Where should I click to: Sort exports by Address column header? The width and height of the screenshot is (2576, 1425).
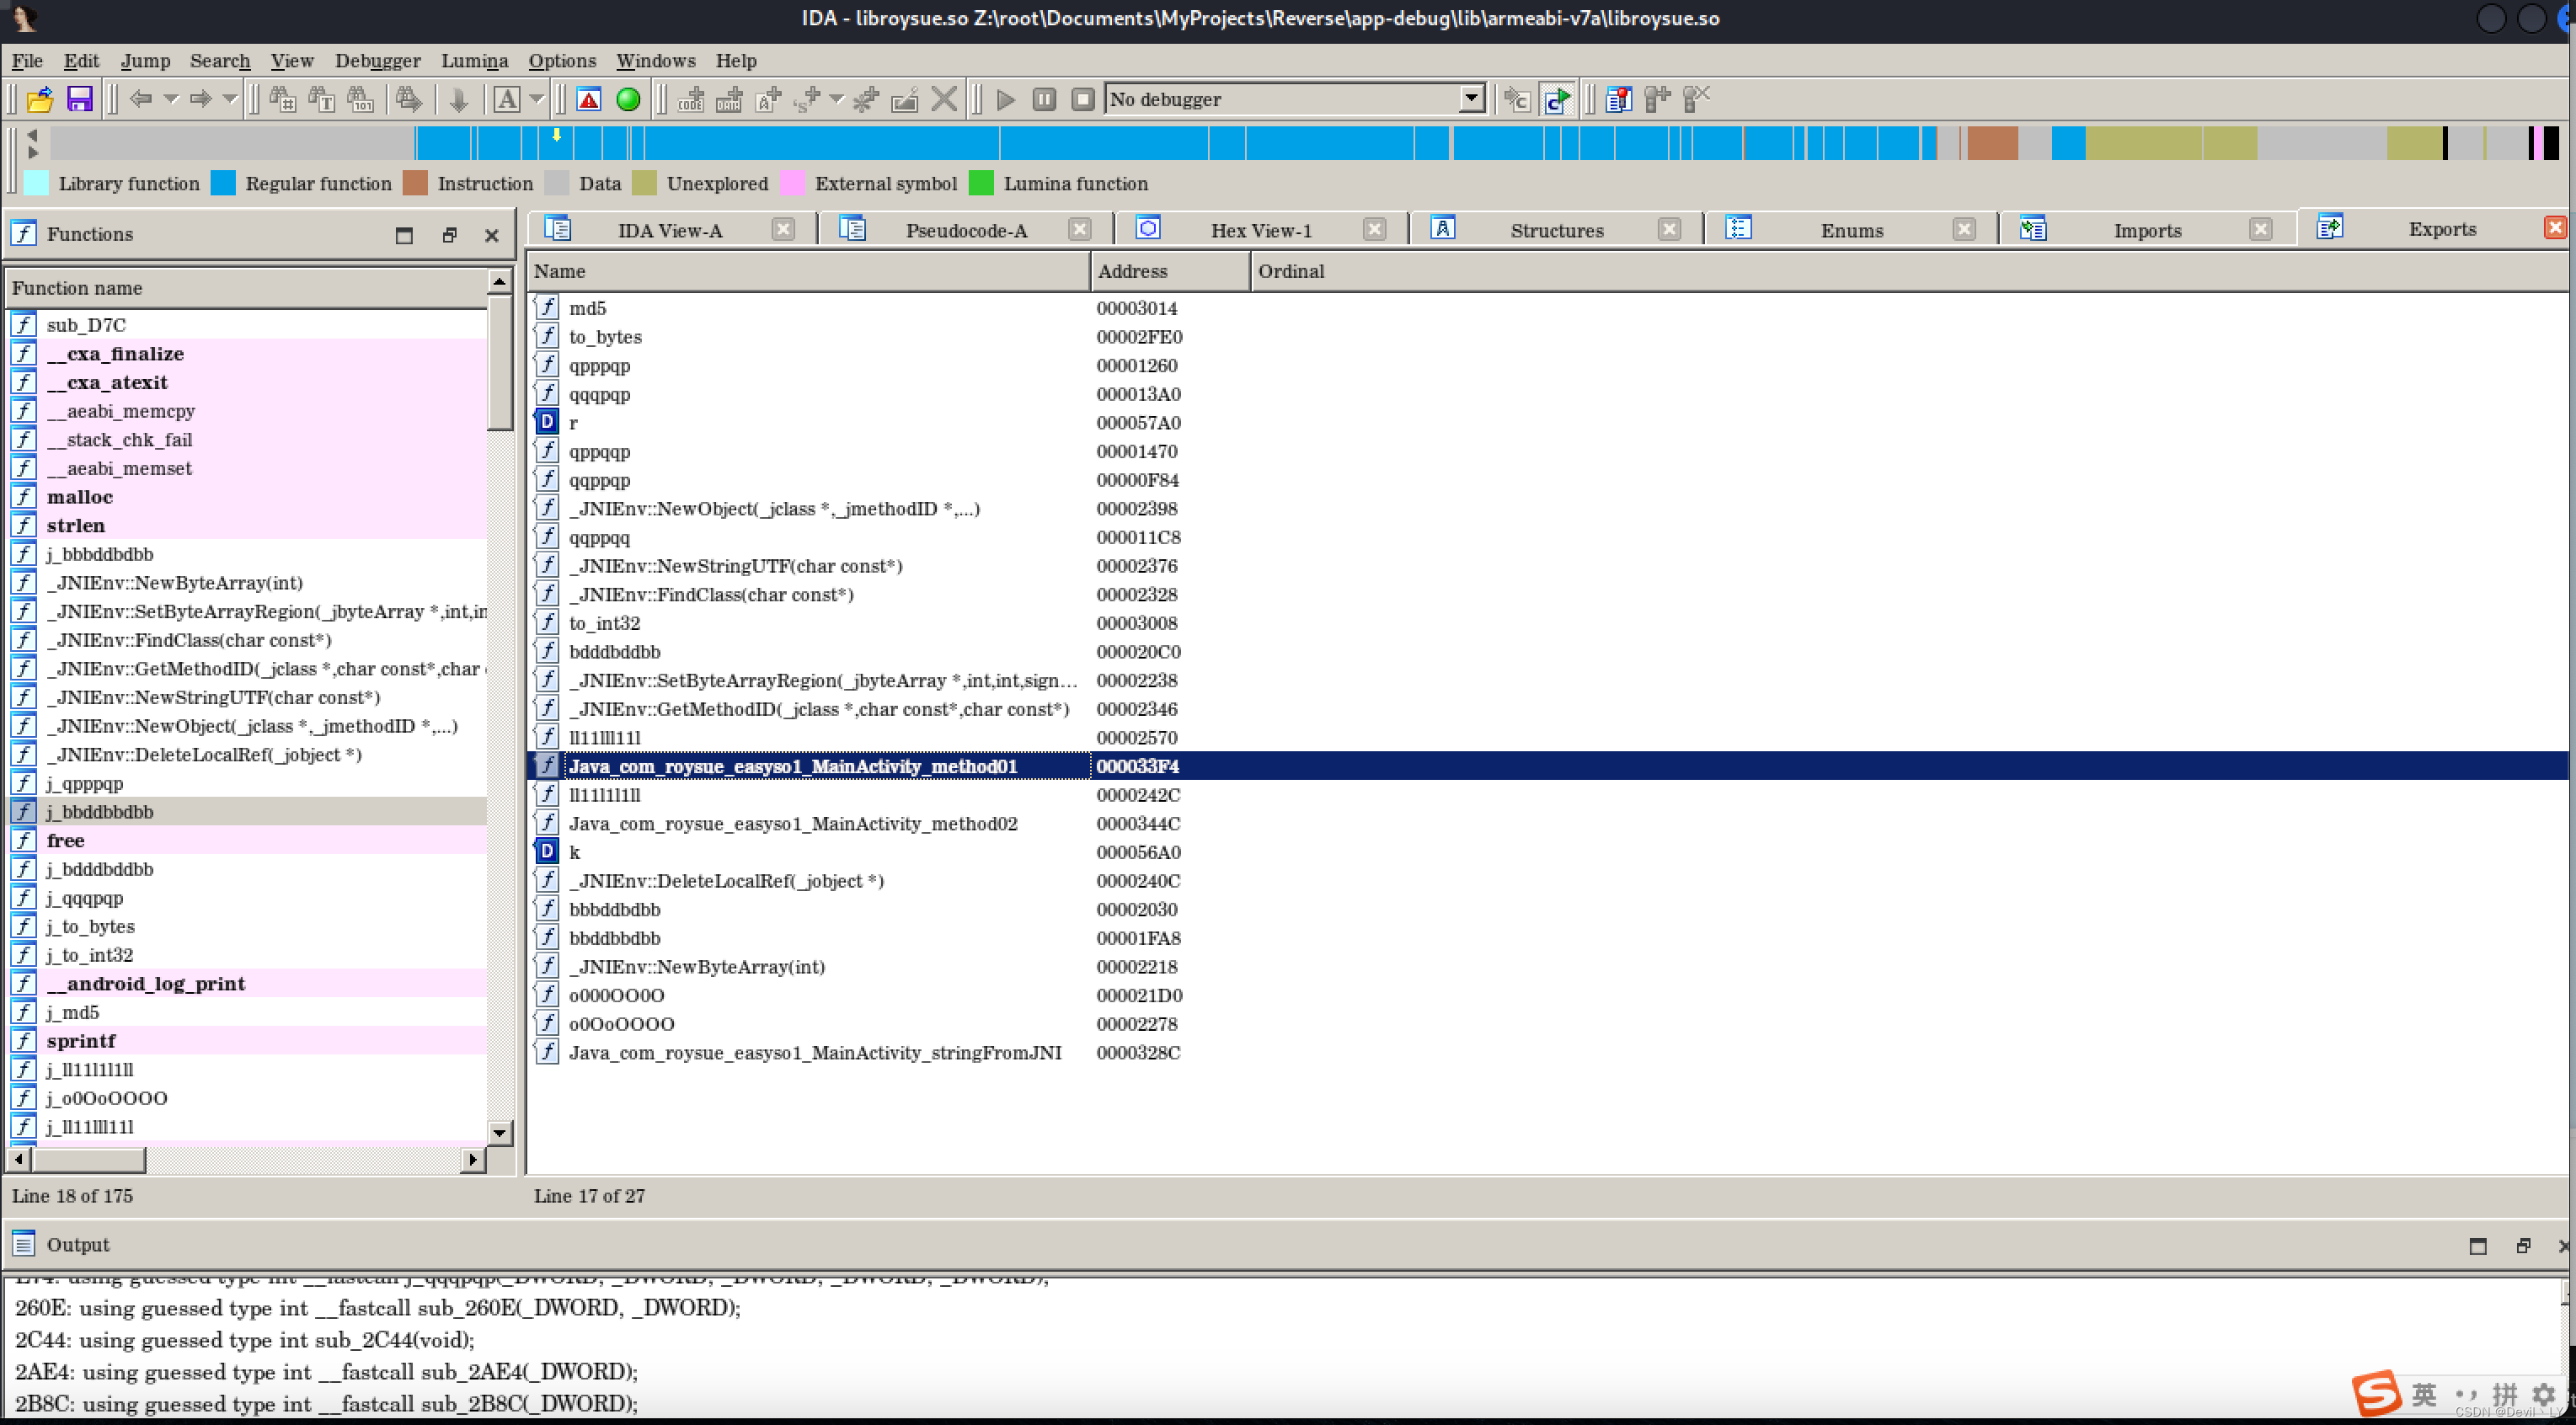(x=1170, y=271)
